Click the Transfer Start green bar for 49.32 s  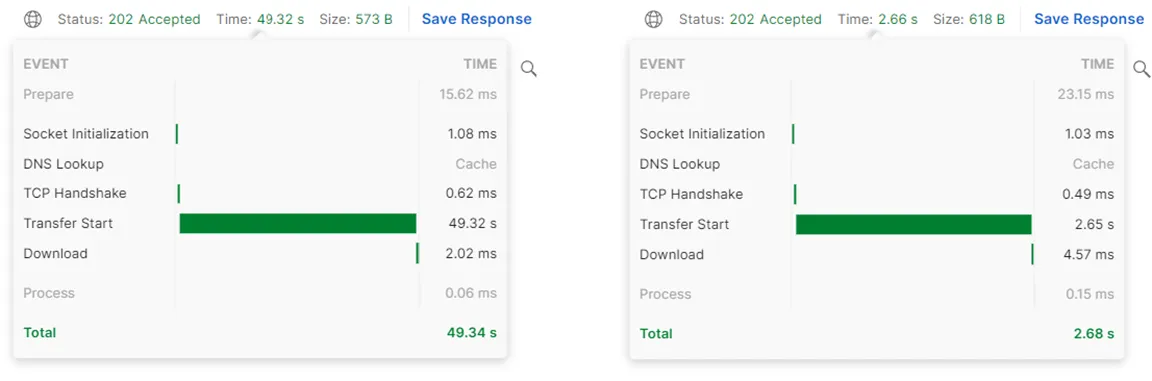[298, 223]
